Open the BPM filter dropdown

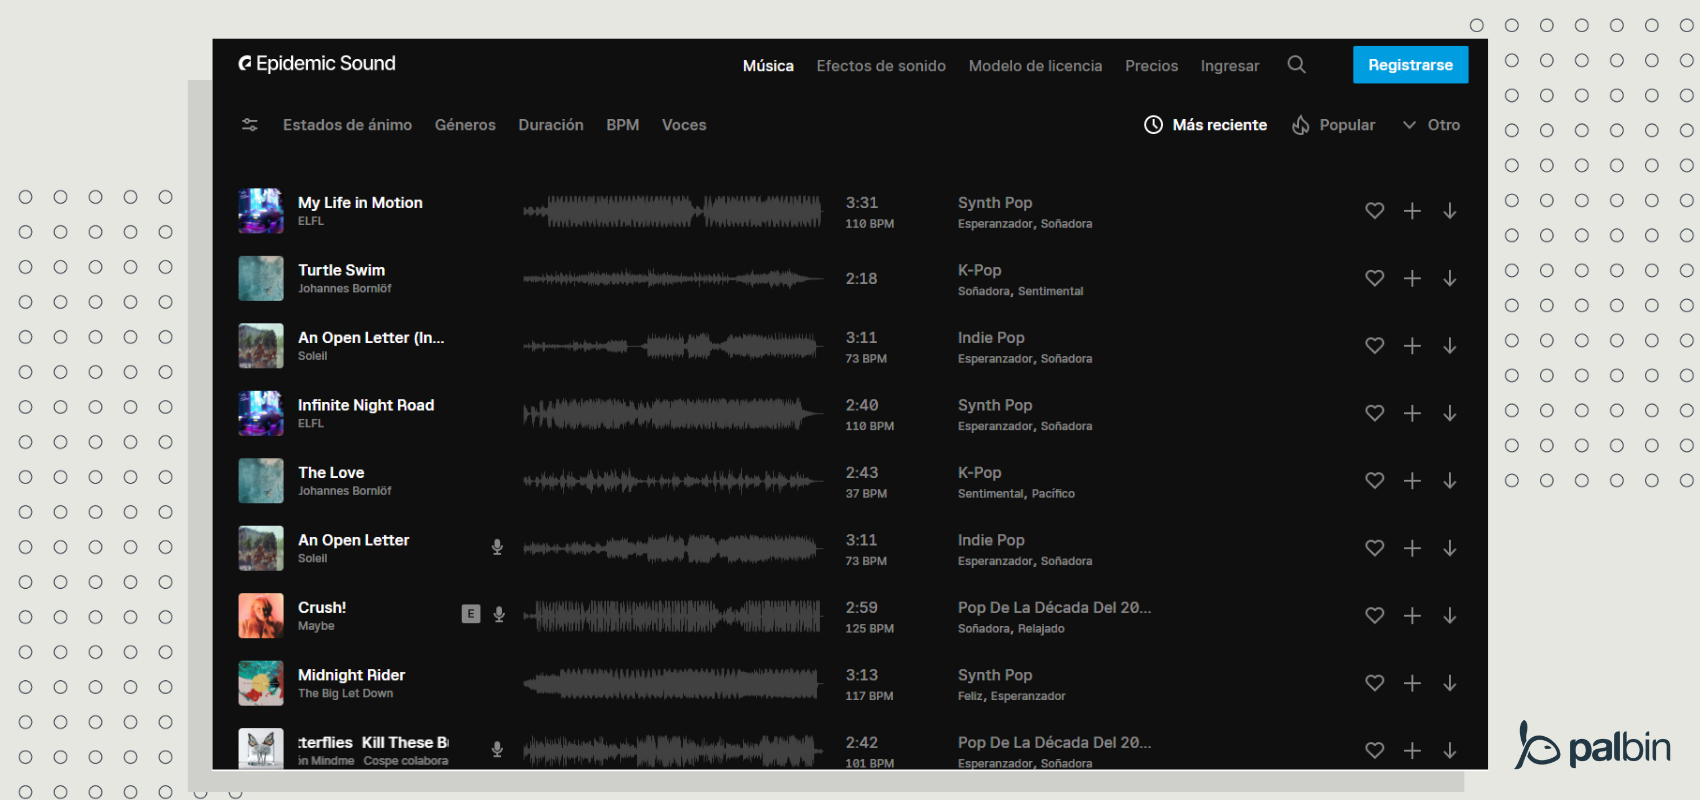(622, 125)
